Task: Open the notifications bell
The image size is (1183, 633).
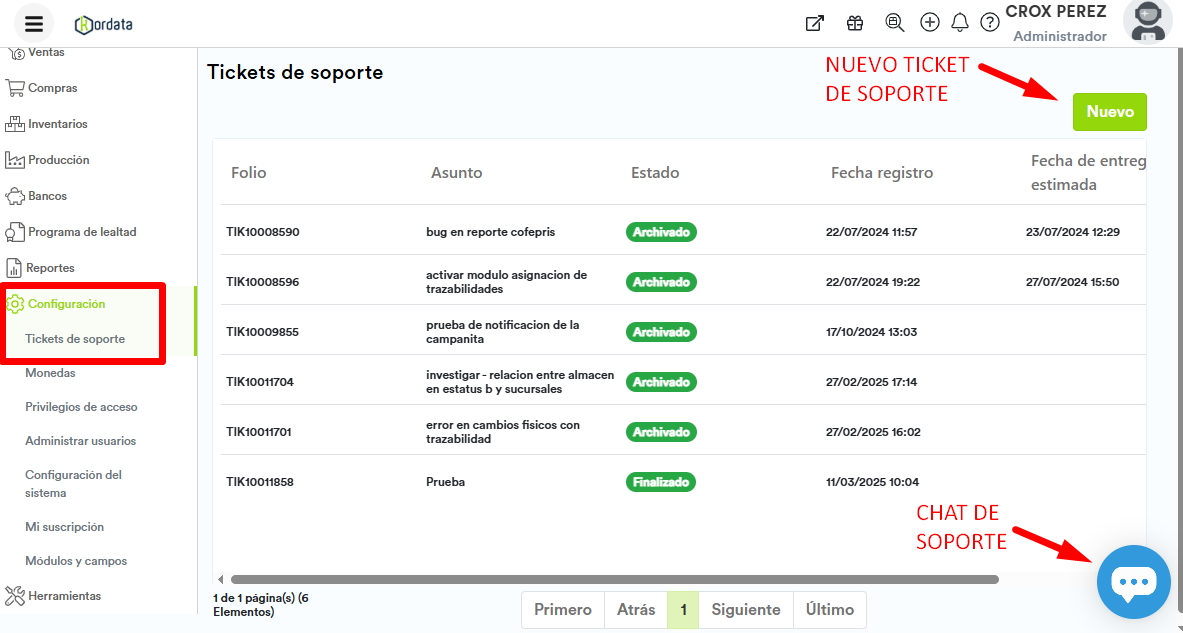Action: click(960, 23)
